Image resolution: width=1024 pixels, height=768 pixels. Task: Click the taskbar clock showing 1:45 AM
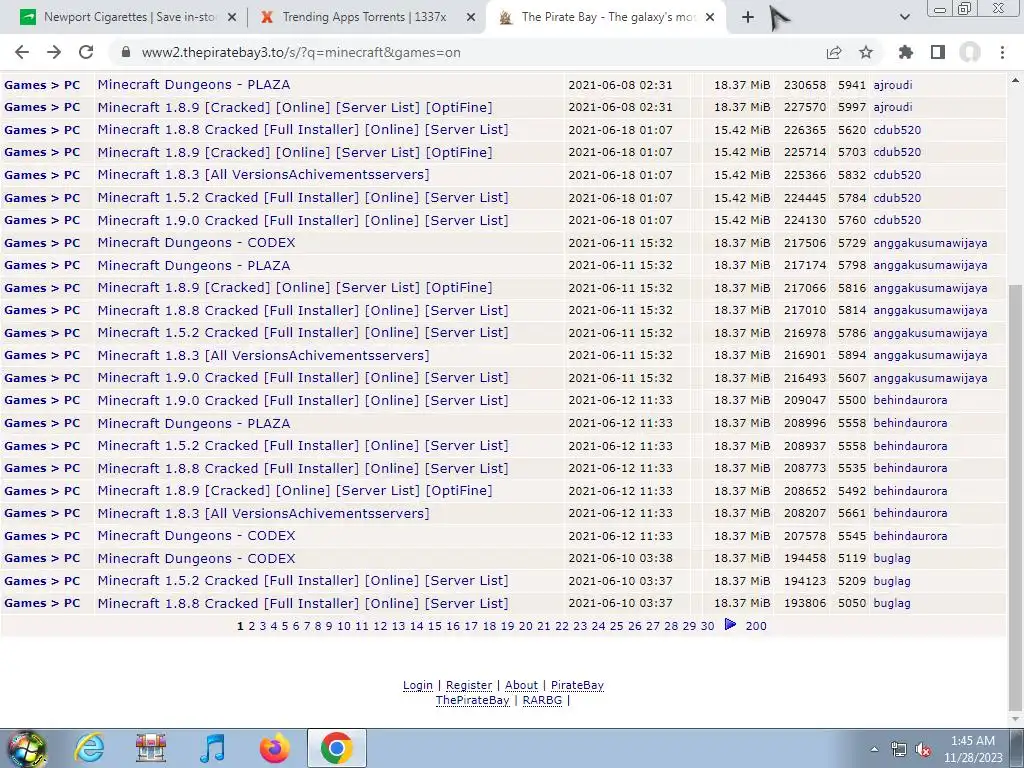[x=972, y=749]
